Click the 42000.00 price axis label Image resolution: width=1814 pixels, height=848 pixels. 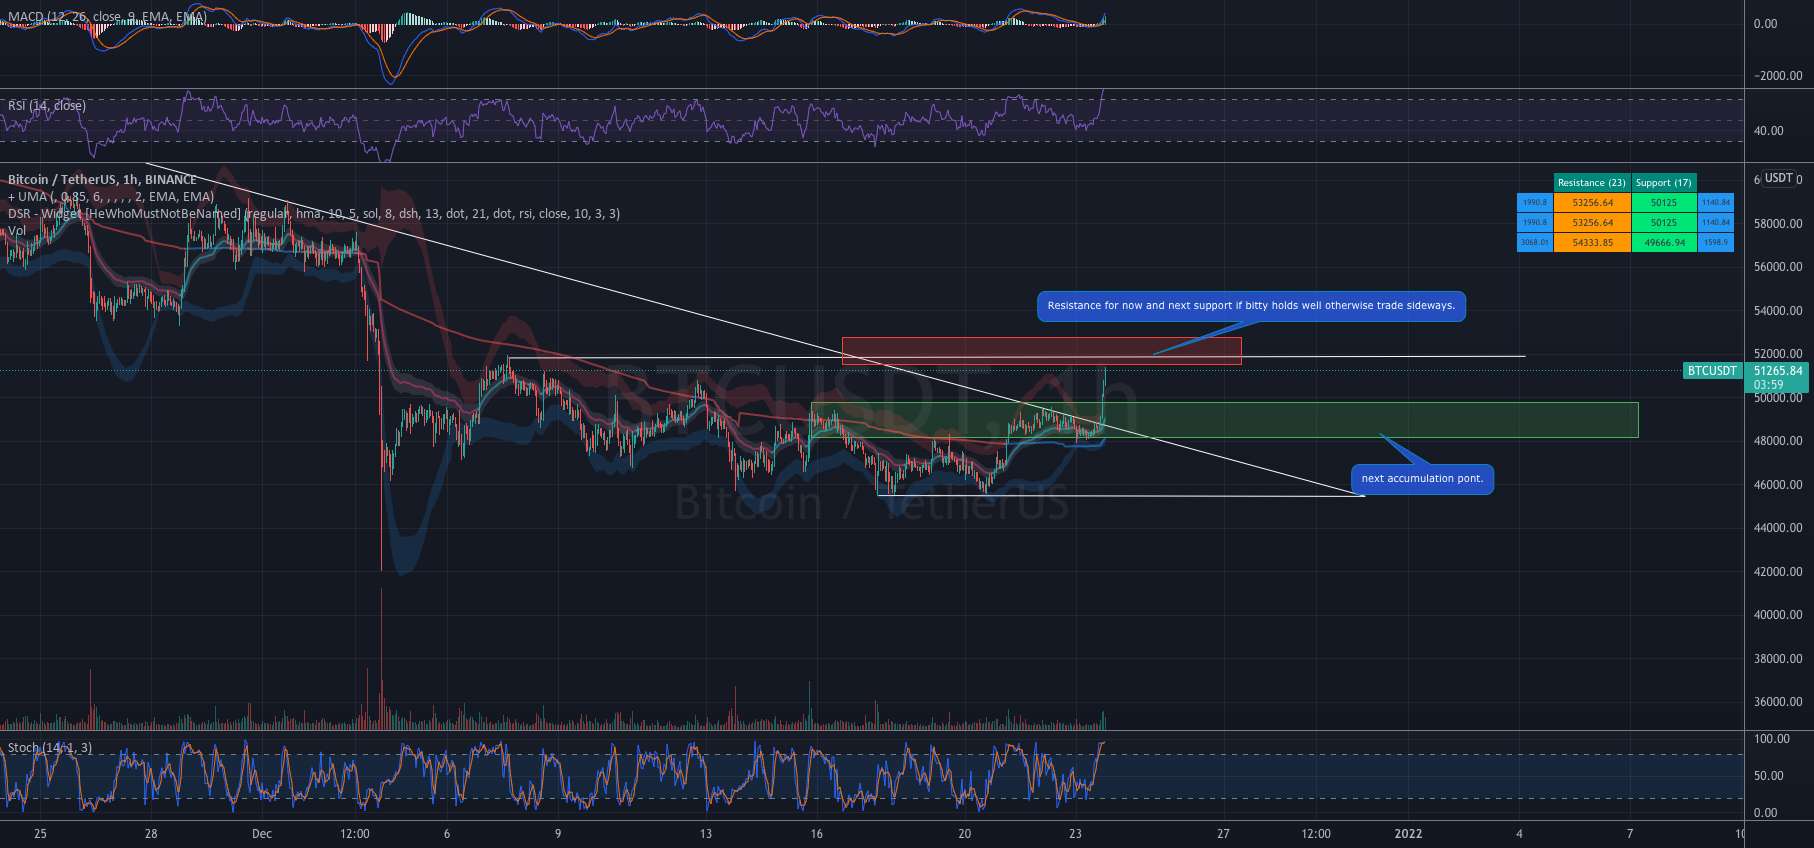pyautogui.click(x=1778, y=572)
